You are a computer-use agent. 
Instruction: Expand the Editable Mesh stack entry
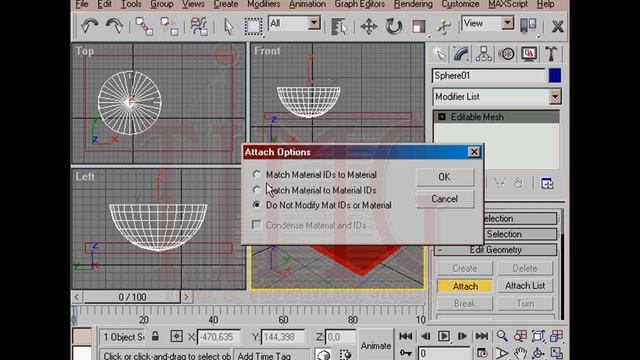[442, 117]
